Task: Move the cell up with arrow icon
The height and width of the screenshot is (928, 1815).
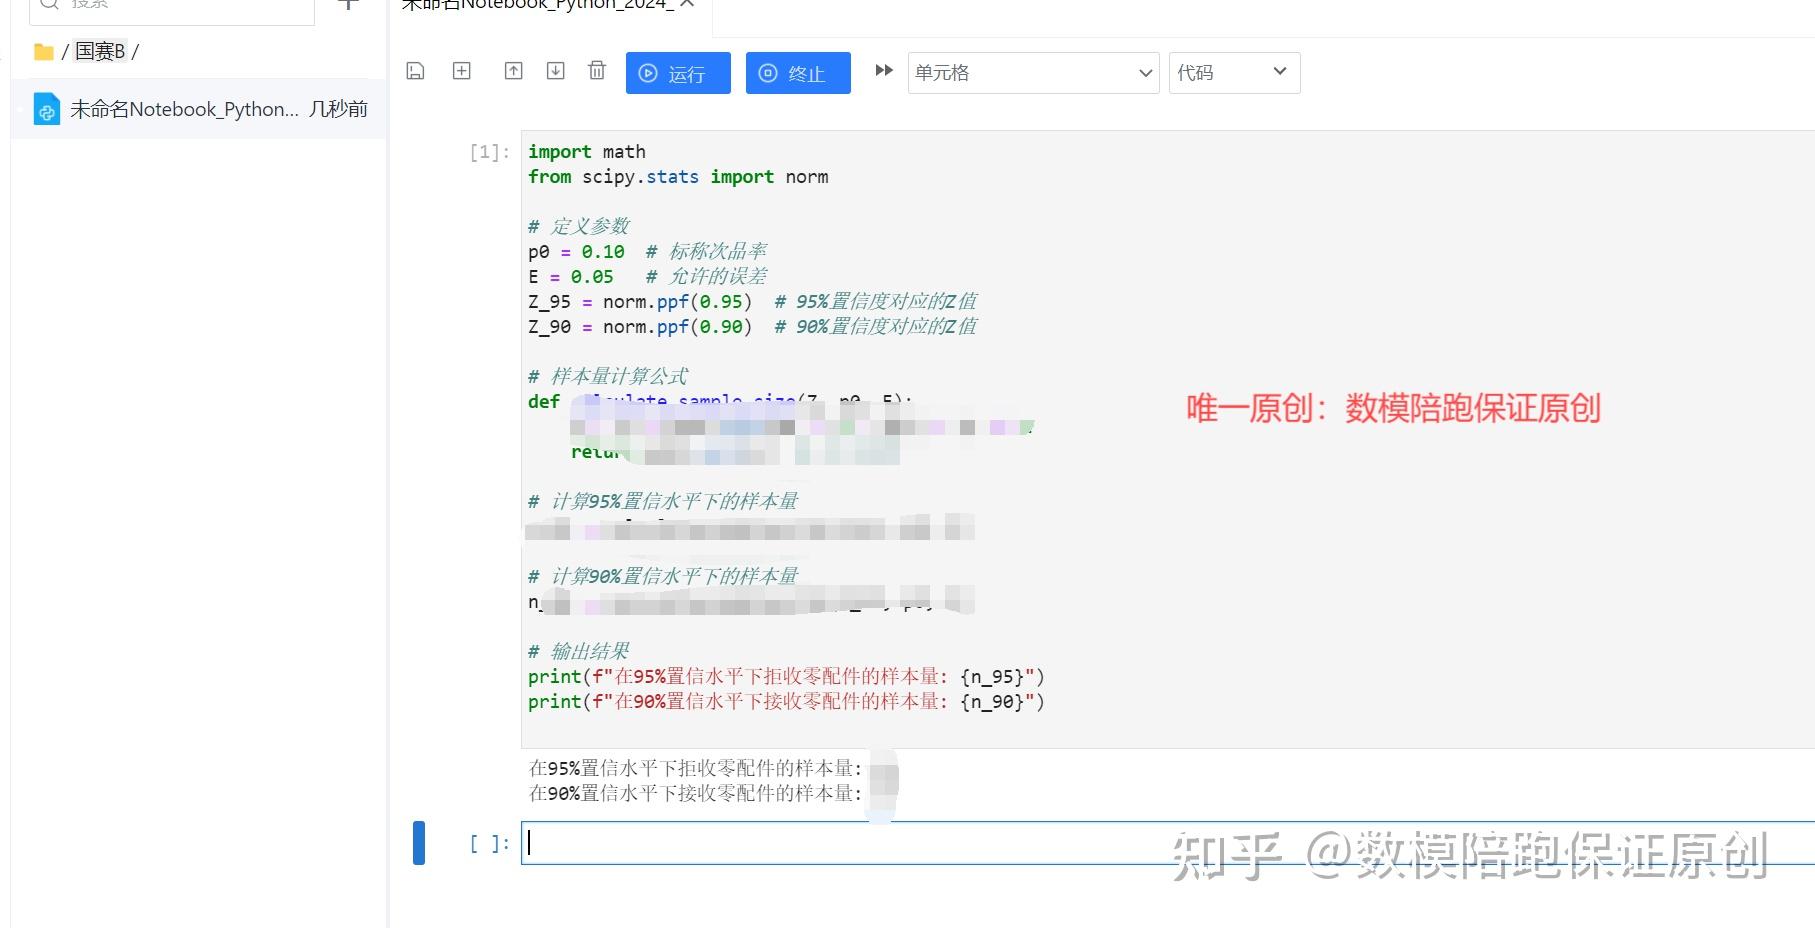Action: (x=514, y=71)
